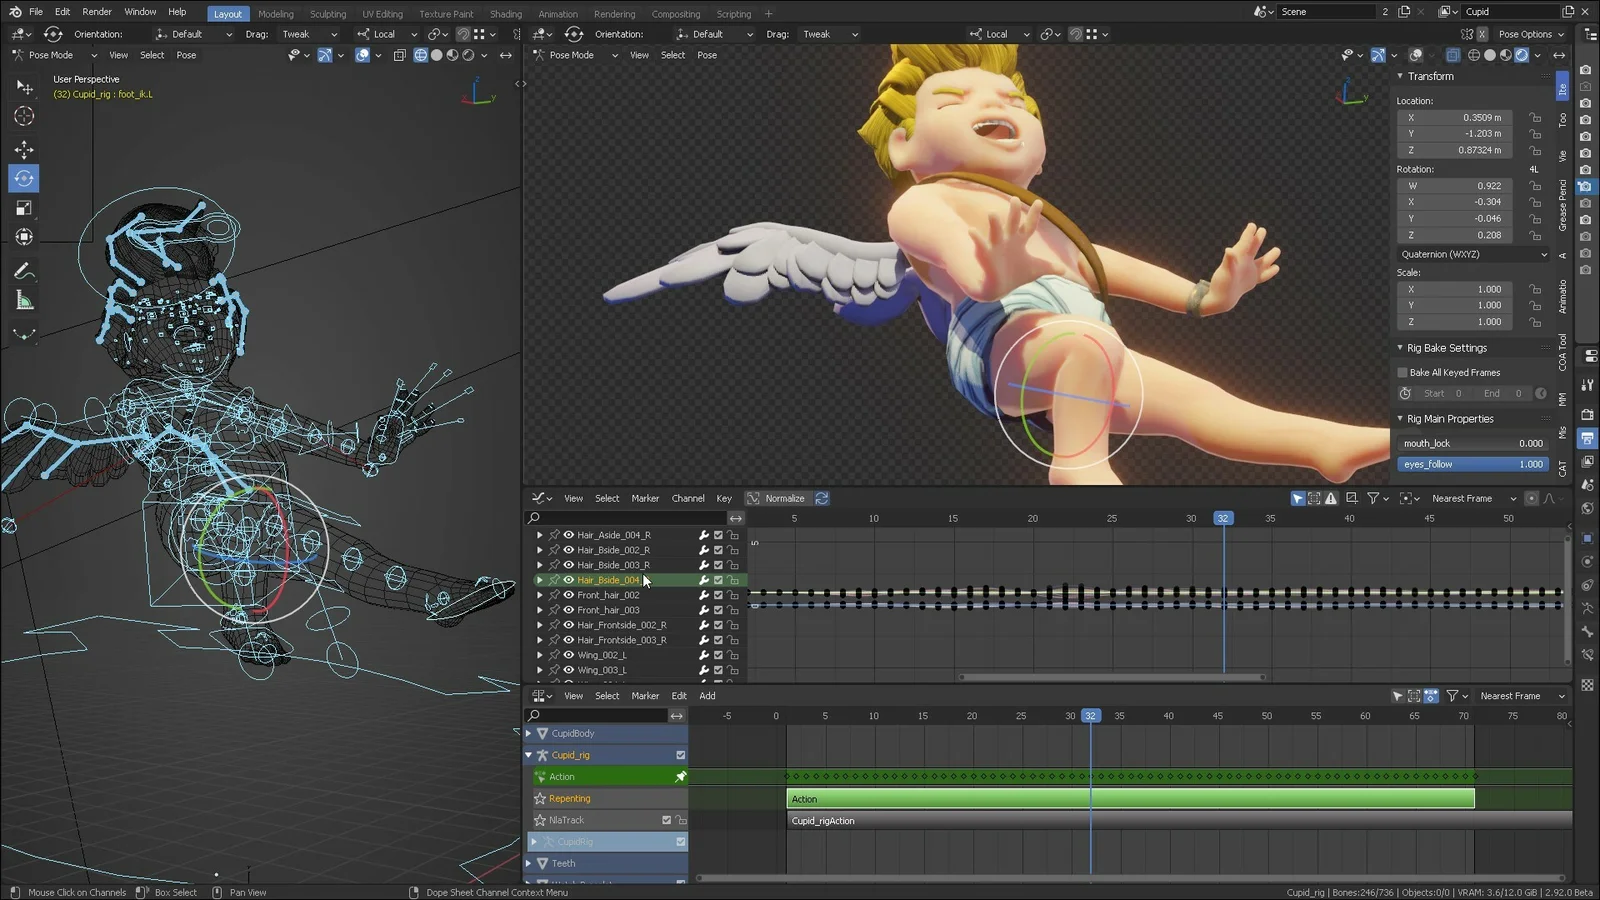Select the Move tool in the viewport toolbar
This screenshot has height=900, width=1600.
point(24,149)
